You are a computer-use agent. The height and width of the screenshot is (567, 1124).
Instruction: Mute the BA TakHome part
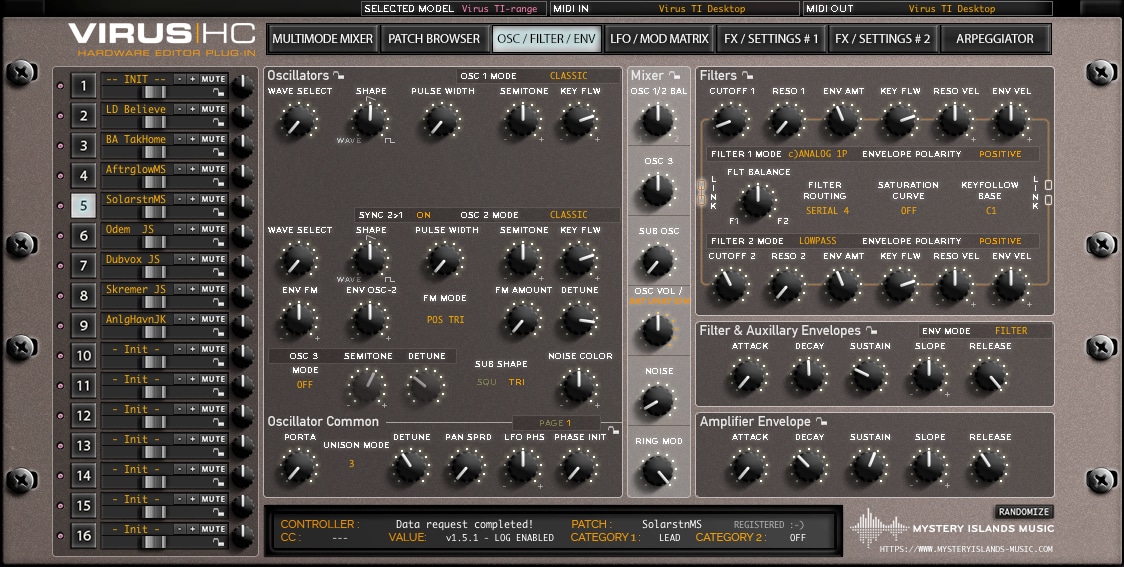point(214,139)
